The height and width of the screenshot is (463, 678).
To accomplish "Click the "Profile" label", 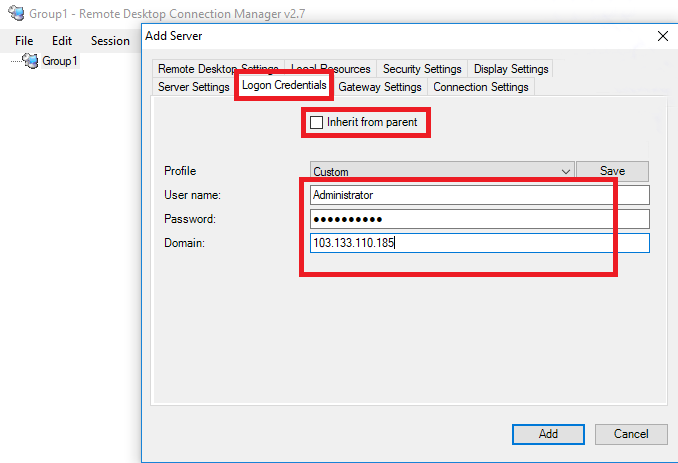I will 180,171.
